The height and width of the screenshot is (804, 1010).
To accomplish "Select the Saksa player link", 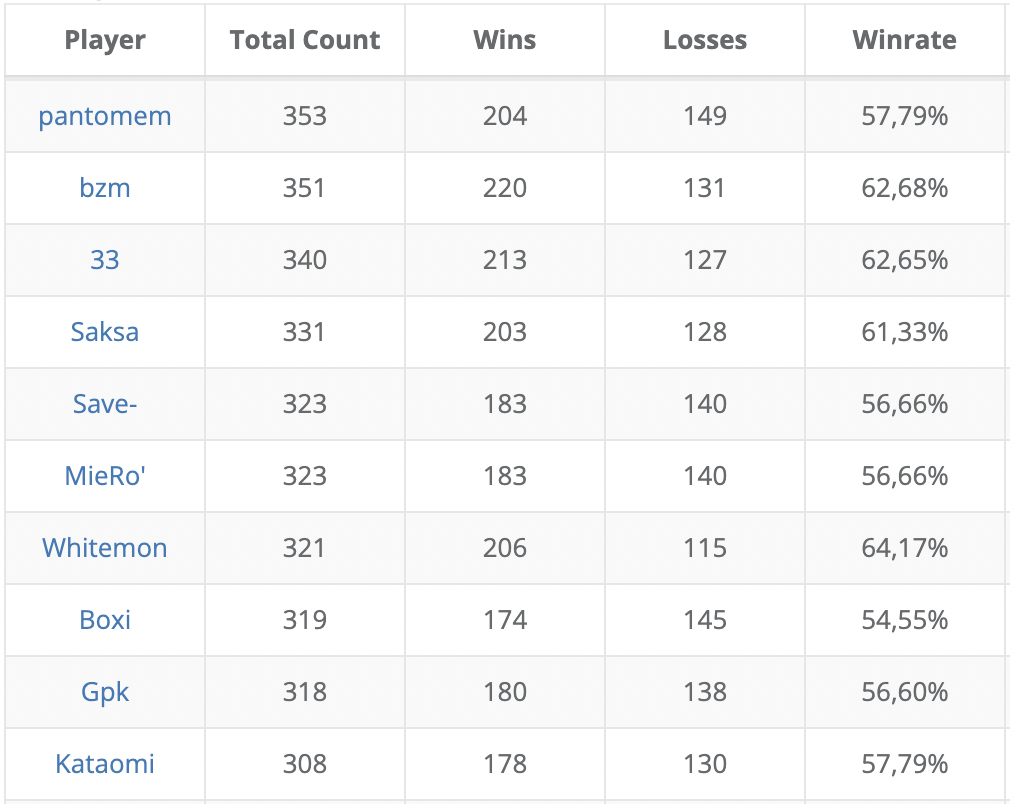I will coord(105,332).
